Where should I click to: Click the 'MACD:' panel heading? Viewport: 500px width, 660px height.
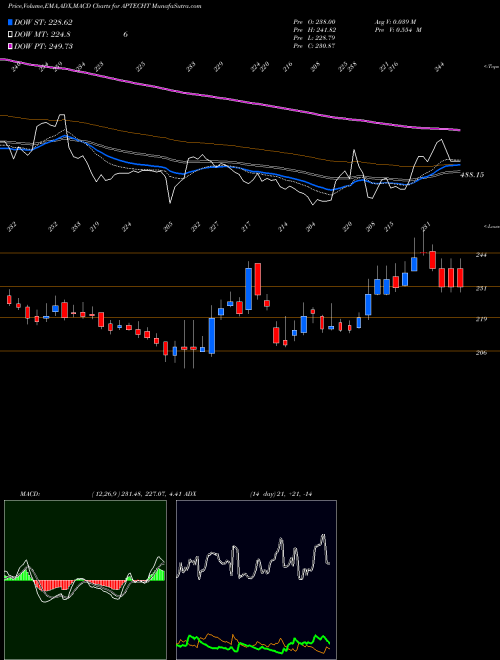click(x=30, y=494)
